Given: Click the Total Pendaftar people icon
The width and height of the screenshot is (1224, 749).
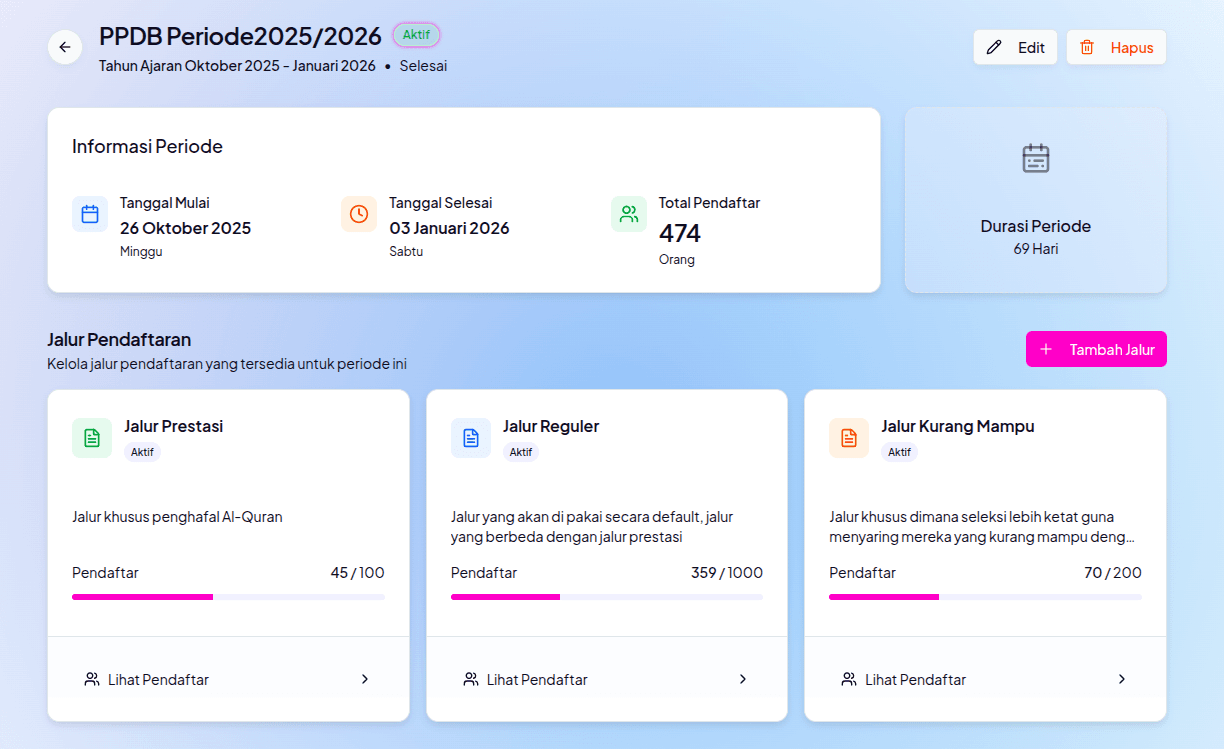Looking at the screenshot, I should point(629,214).
